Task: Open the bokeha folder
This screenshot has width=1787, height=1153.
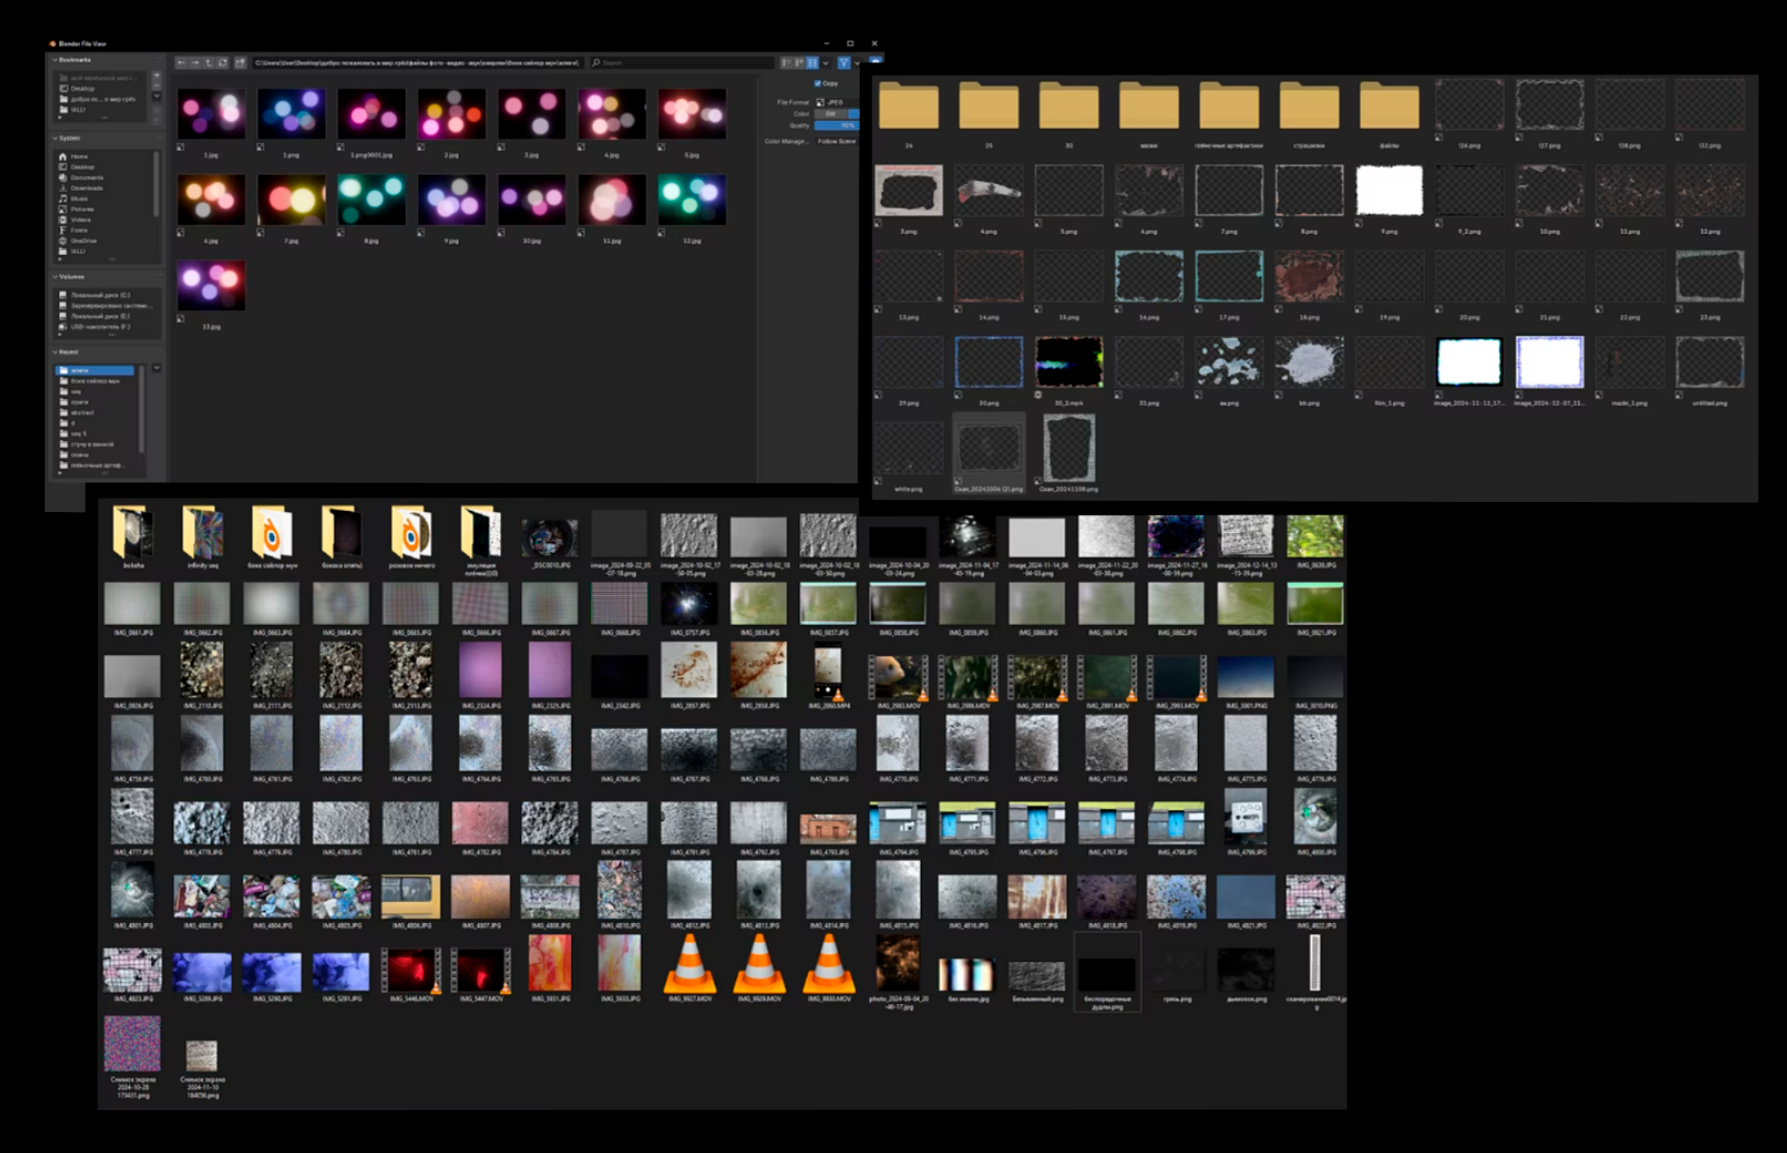Action: [x=133, y=534]
